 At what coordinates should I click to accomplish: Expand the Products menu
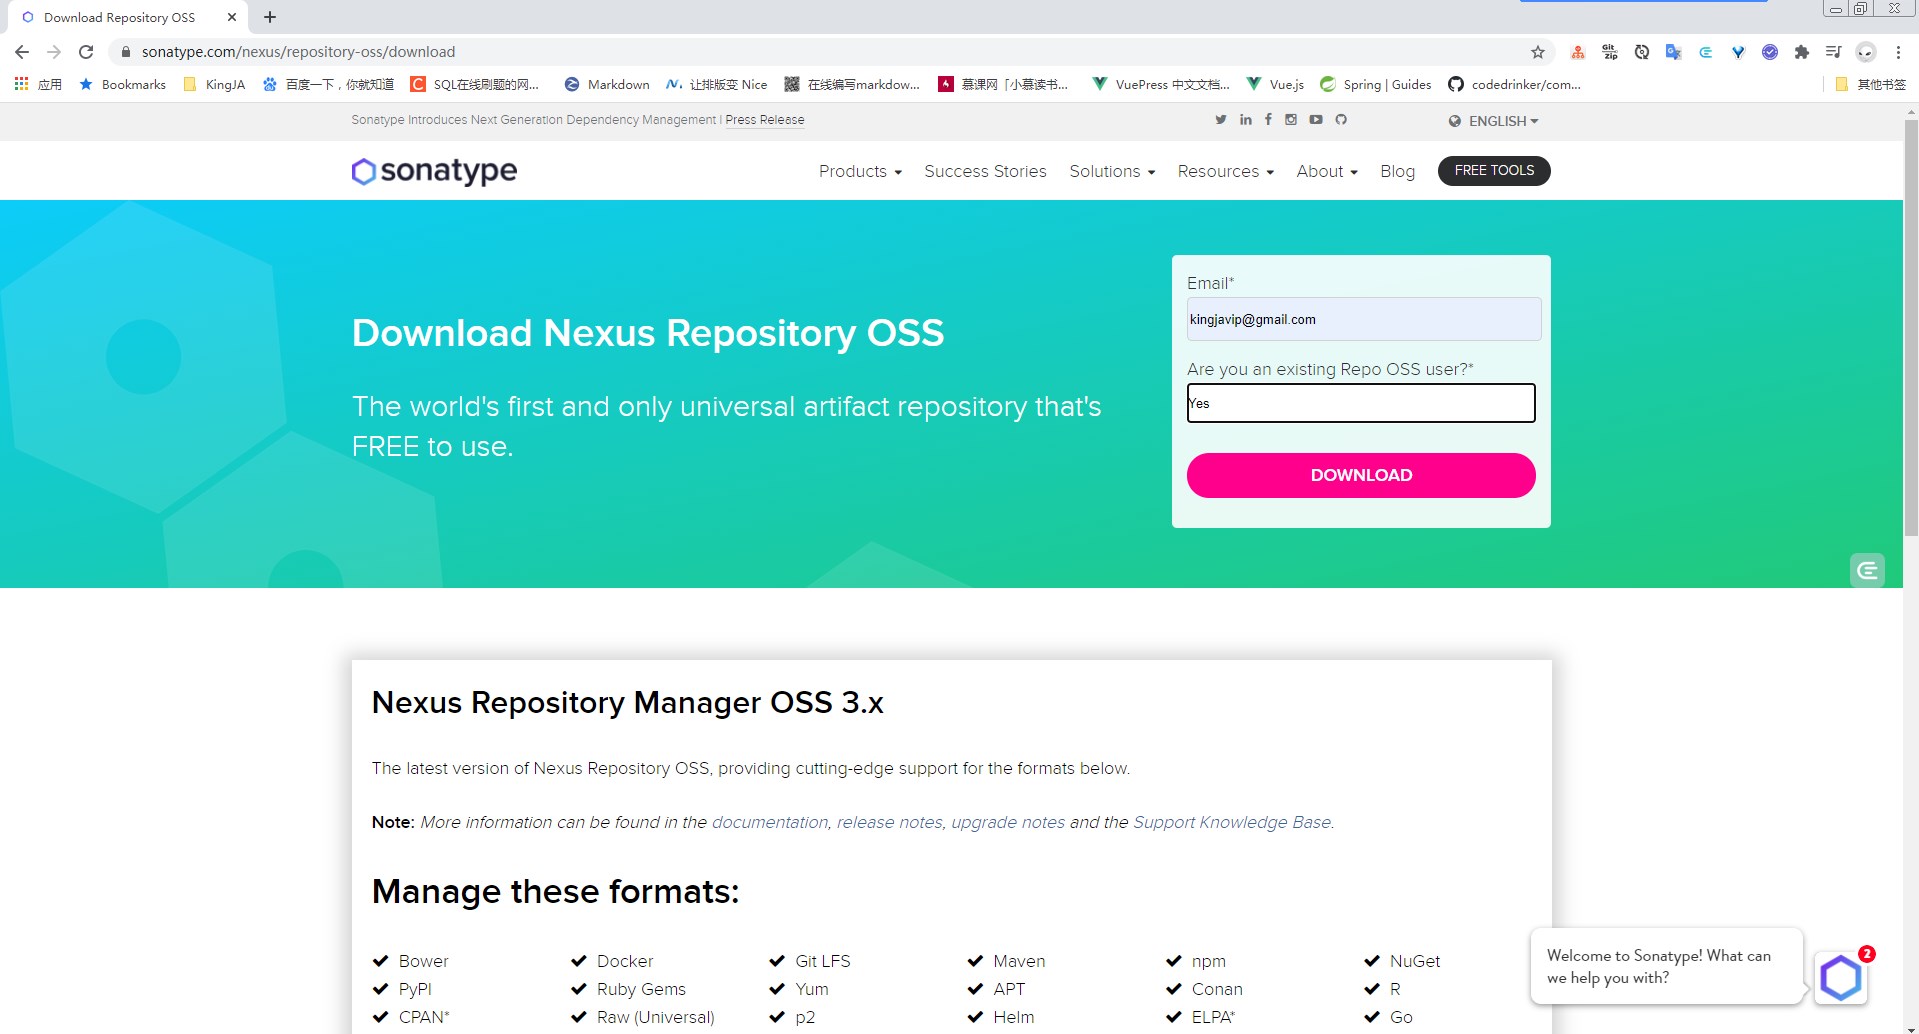860,171
